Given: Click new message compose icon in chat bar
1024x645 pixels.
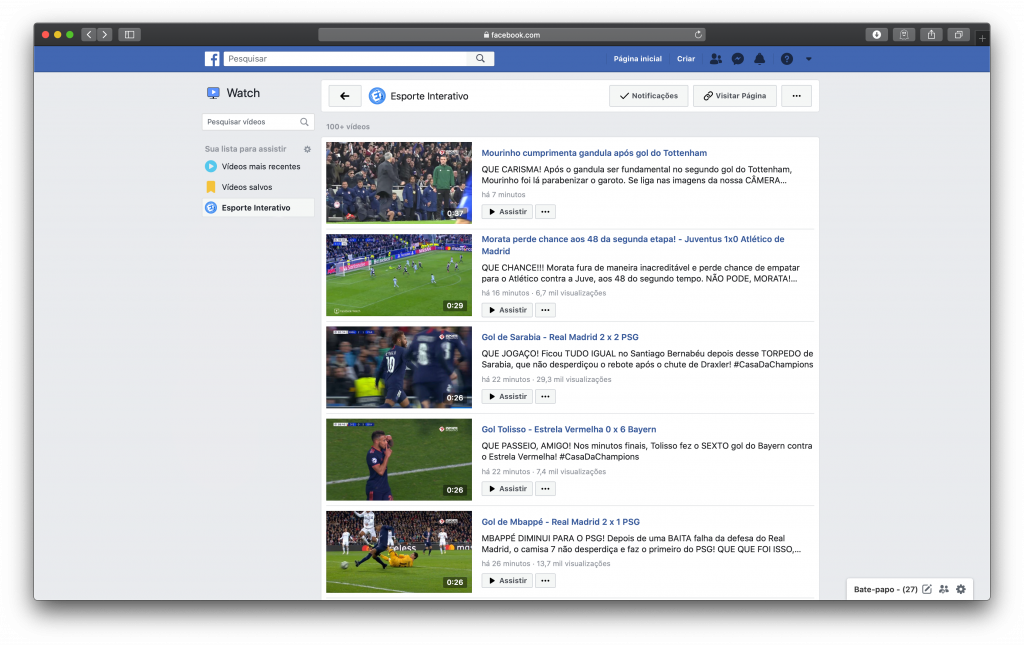Looking at the screenshot, I should [x=927, y=589].
